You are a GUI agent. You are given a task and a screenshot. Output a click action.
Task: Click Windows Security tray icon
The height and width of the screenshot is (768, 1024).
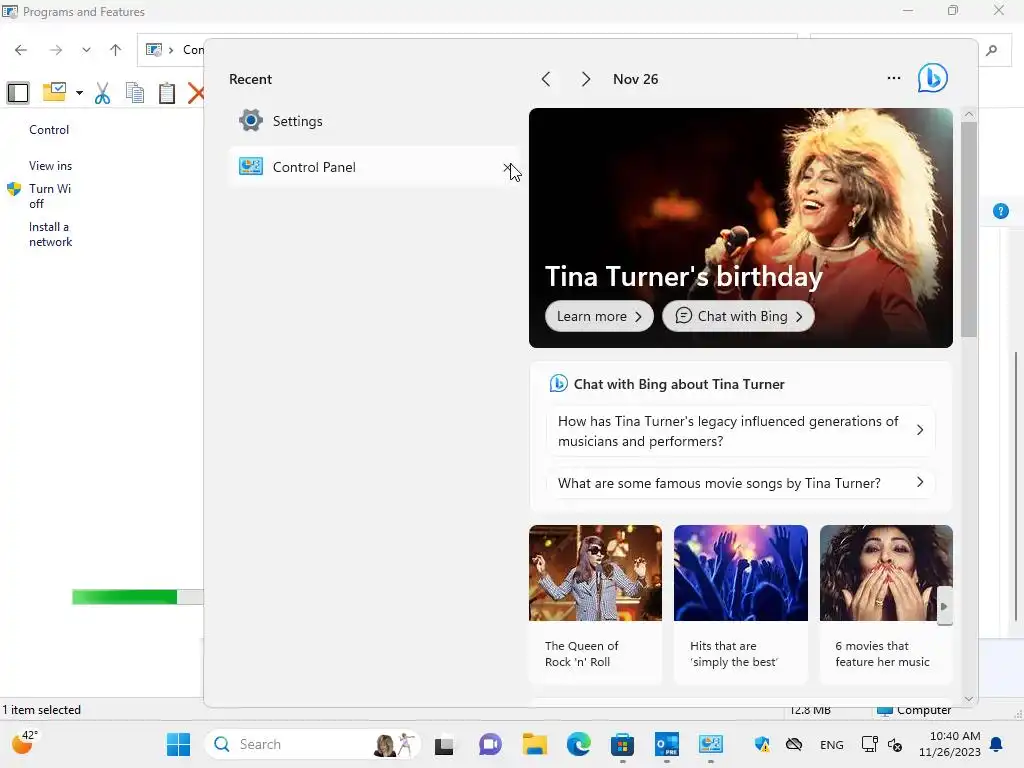click(x=762, y=744)
